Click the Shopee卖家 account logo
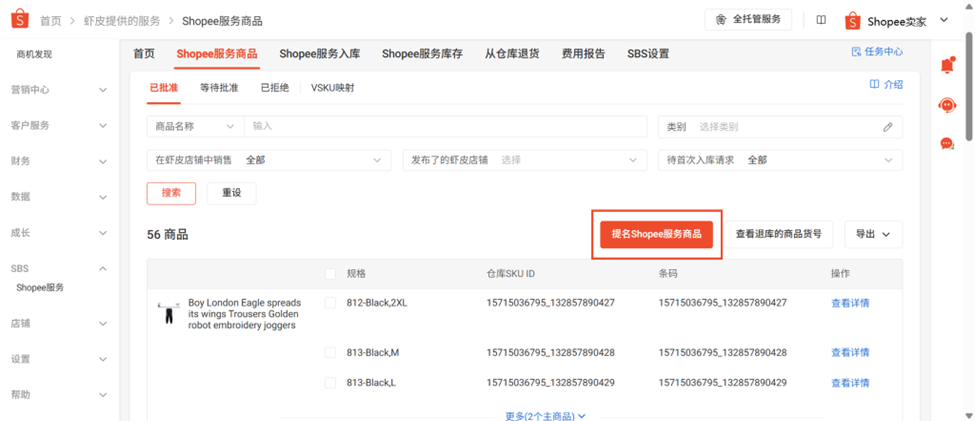The width and height of the screenshot is (975, 421). [x=853, y=21]
